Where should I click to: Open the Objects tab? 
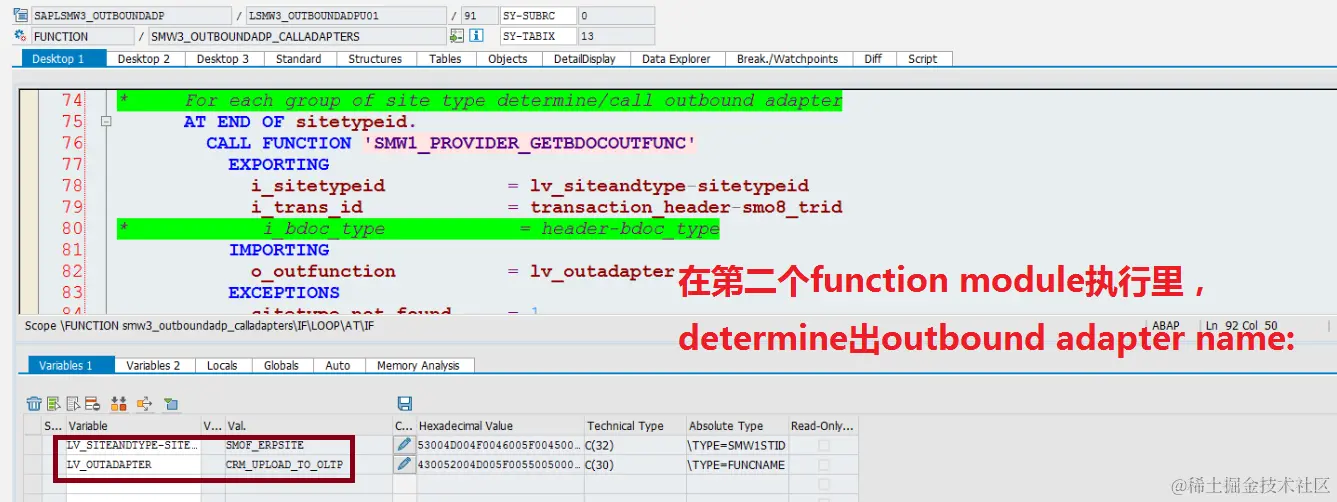pos(508,59)
